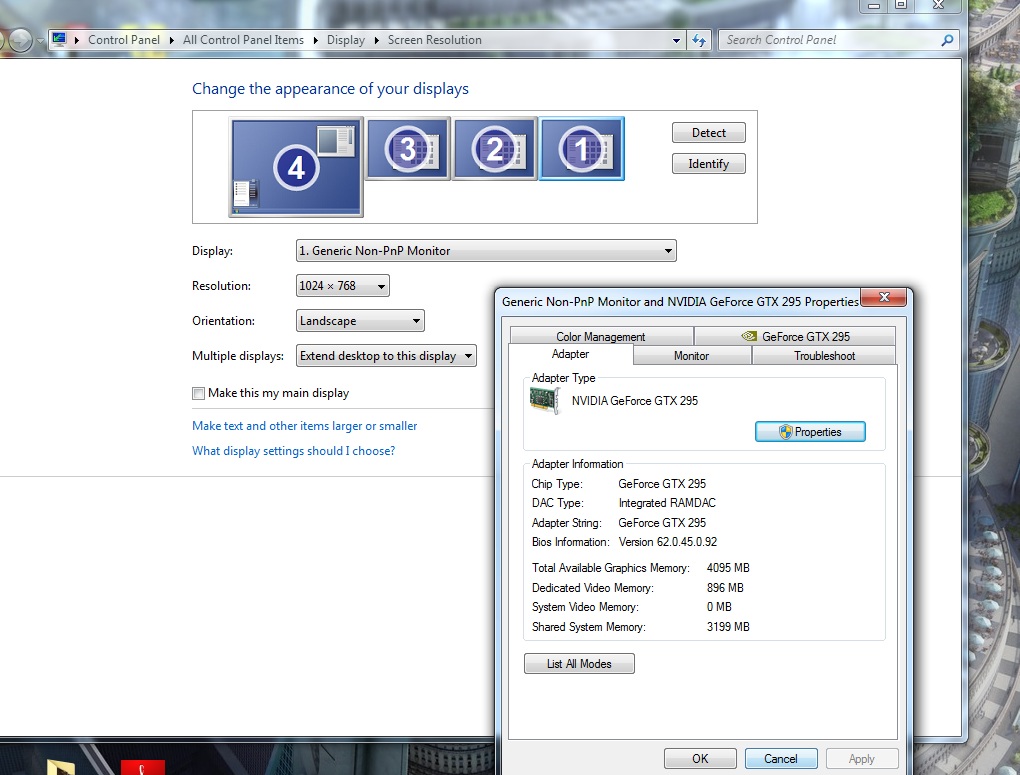Click the Control Panel icon in address bar

[59, 39]
